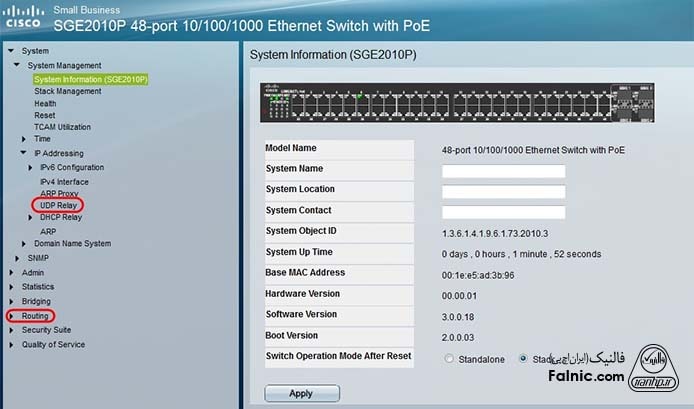Viewport: 694px width, 409px height.
Task: Expand the DHCP Relay node
Action: pos(31,217)
